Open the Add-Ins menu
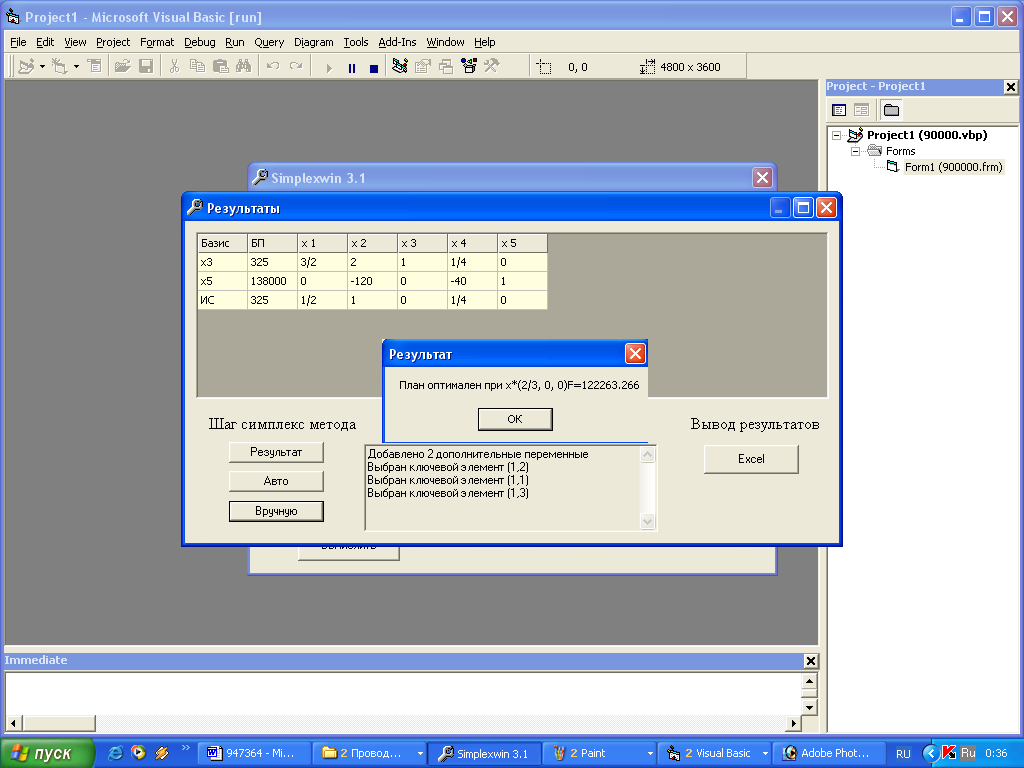The image size is (1024, 768). 397,42
